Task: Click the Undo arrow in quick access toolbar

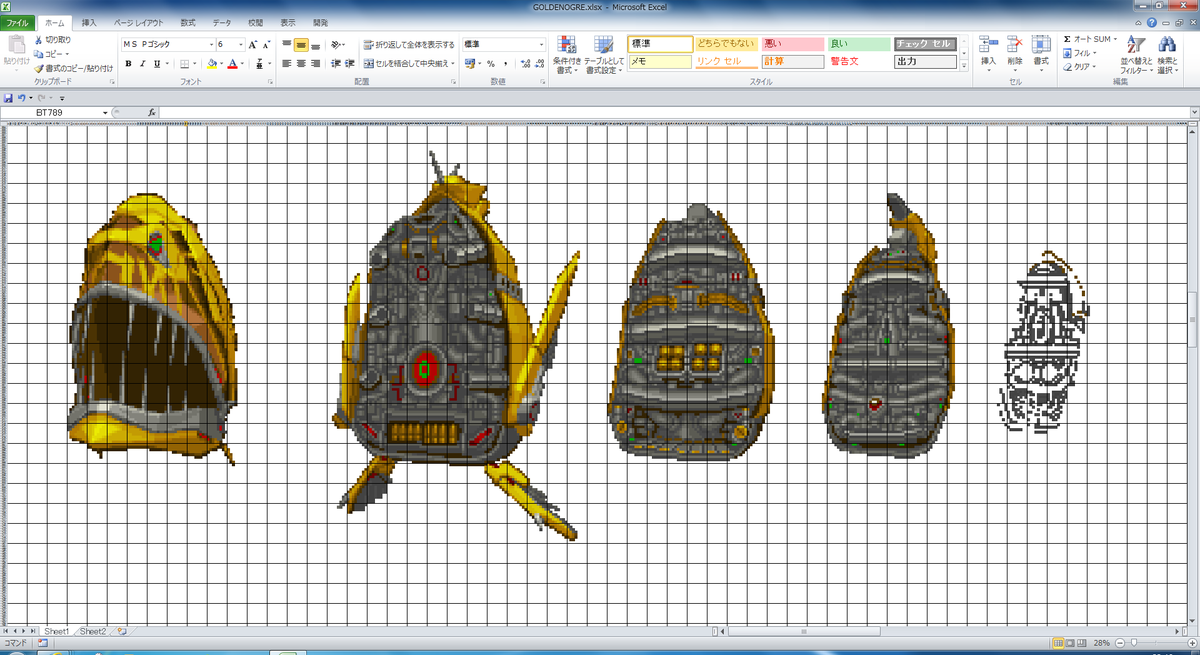Action: [21, 98]
